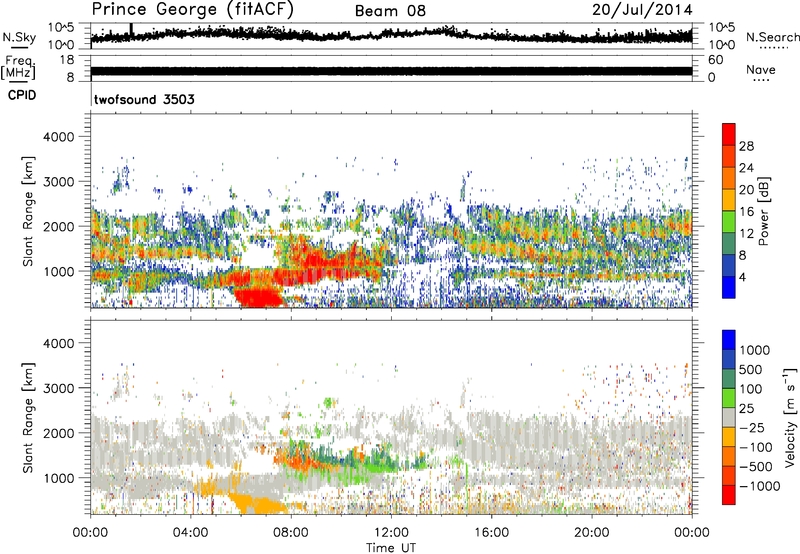Click the '-1000' label on velocity colorbar
Image resolution: width=800 pixels, height=554 pixels.
[x=759, y=486]
